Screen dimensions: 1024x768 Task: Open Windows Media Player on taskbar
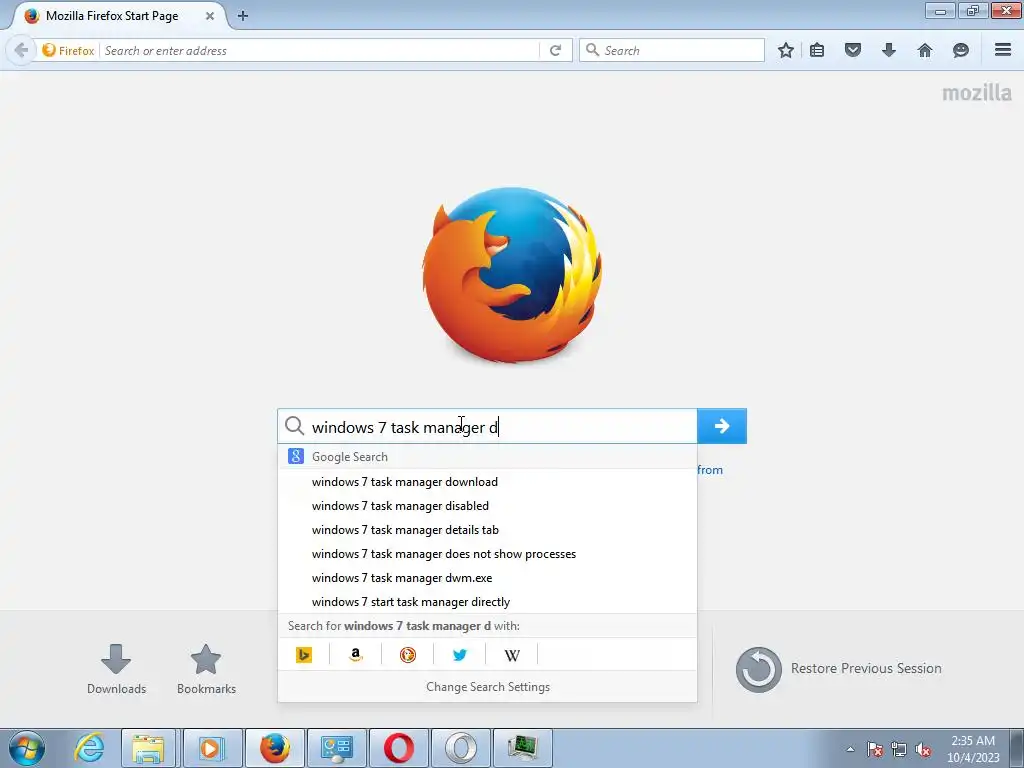point(212,748)
